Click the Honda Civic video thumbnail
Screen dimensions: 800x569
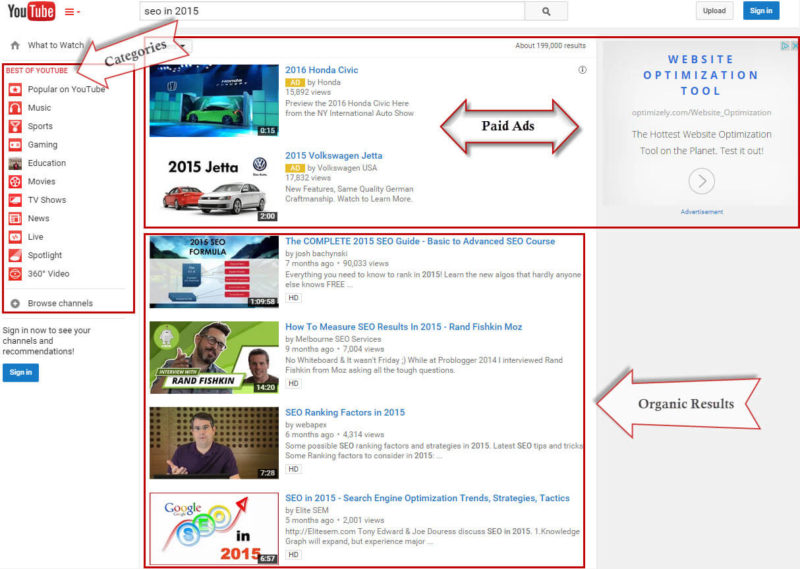click(x=214, y=101)
